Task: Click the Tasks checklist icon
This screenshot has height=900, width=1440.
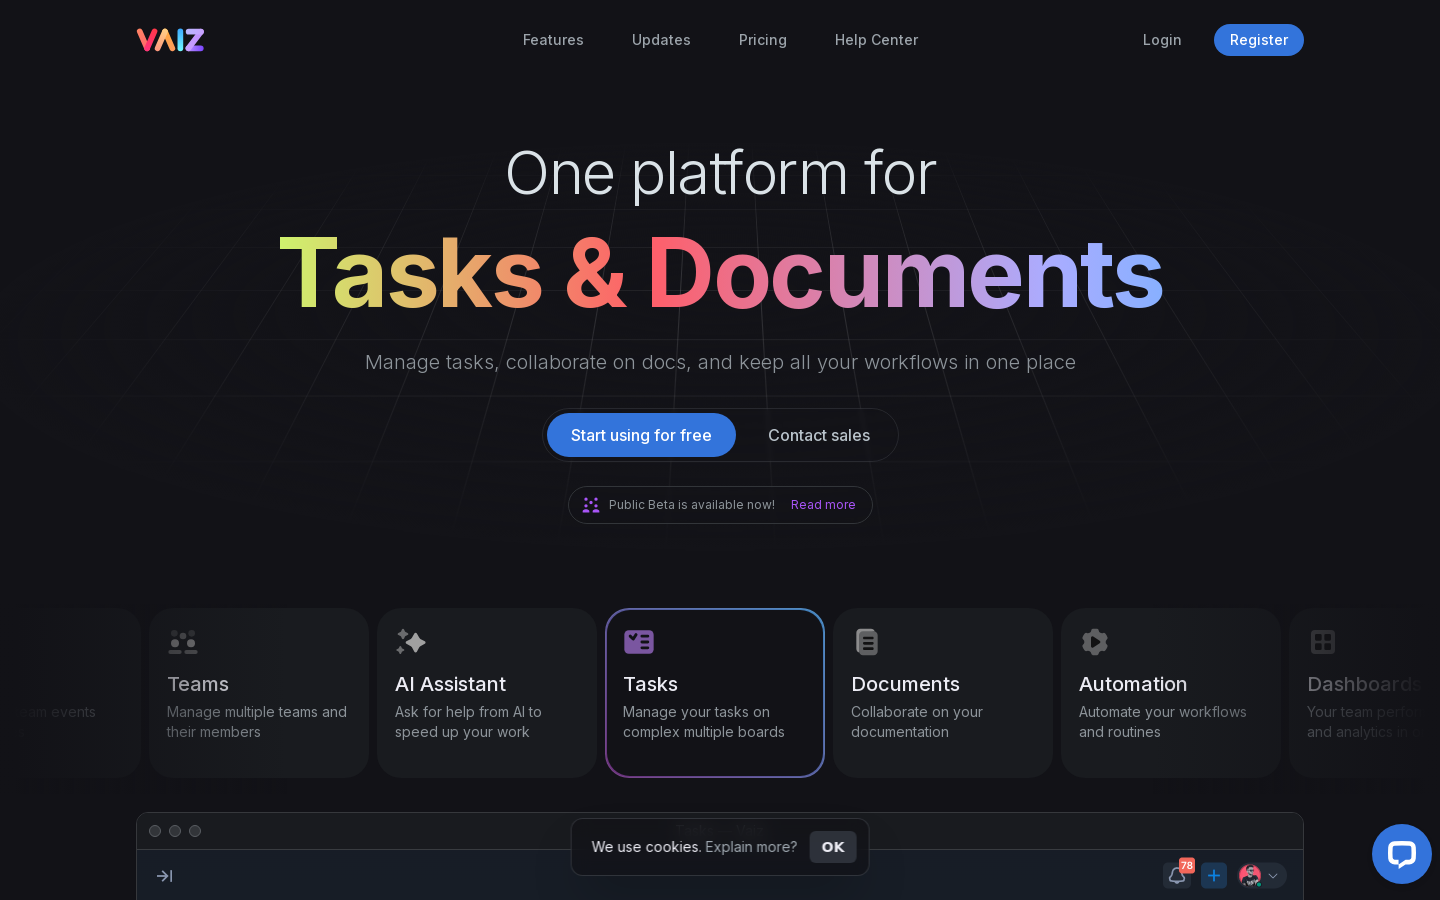Action: click(639, 642)
